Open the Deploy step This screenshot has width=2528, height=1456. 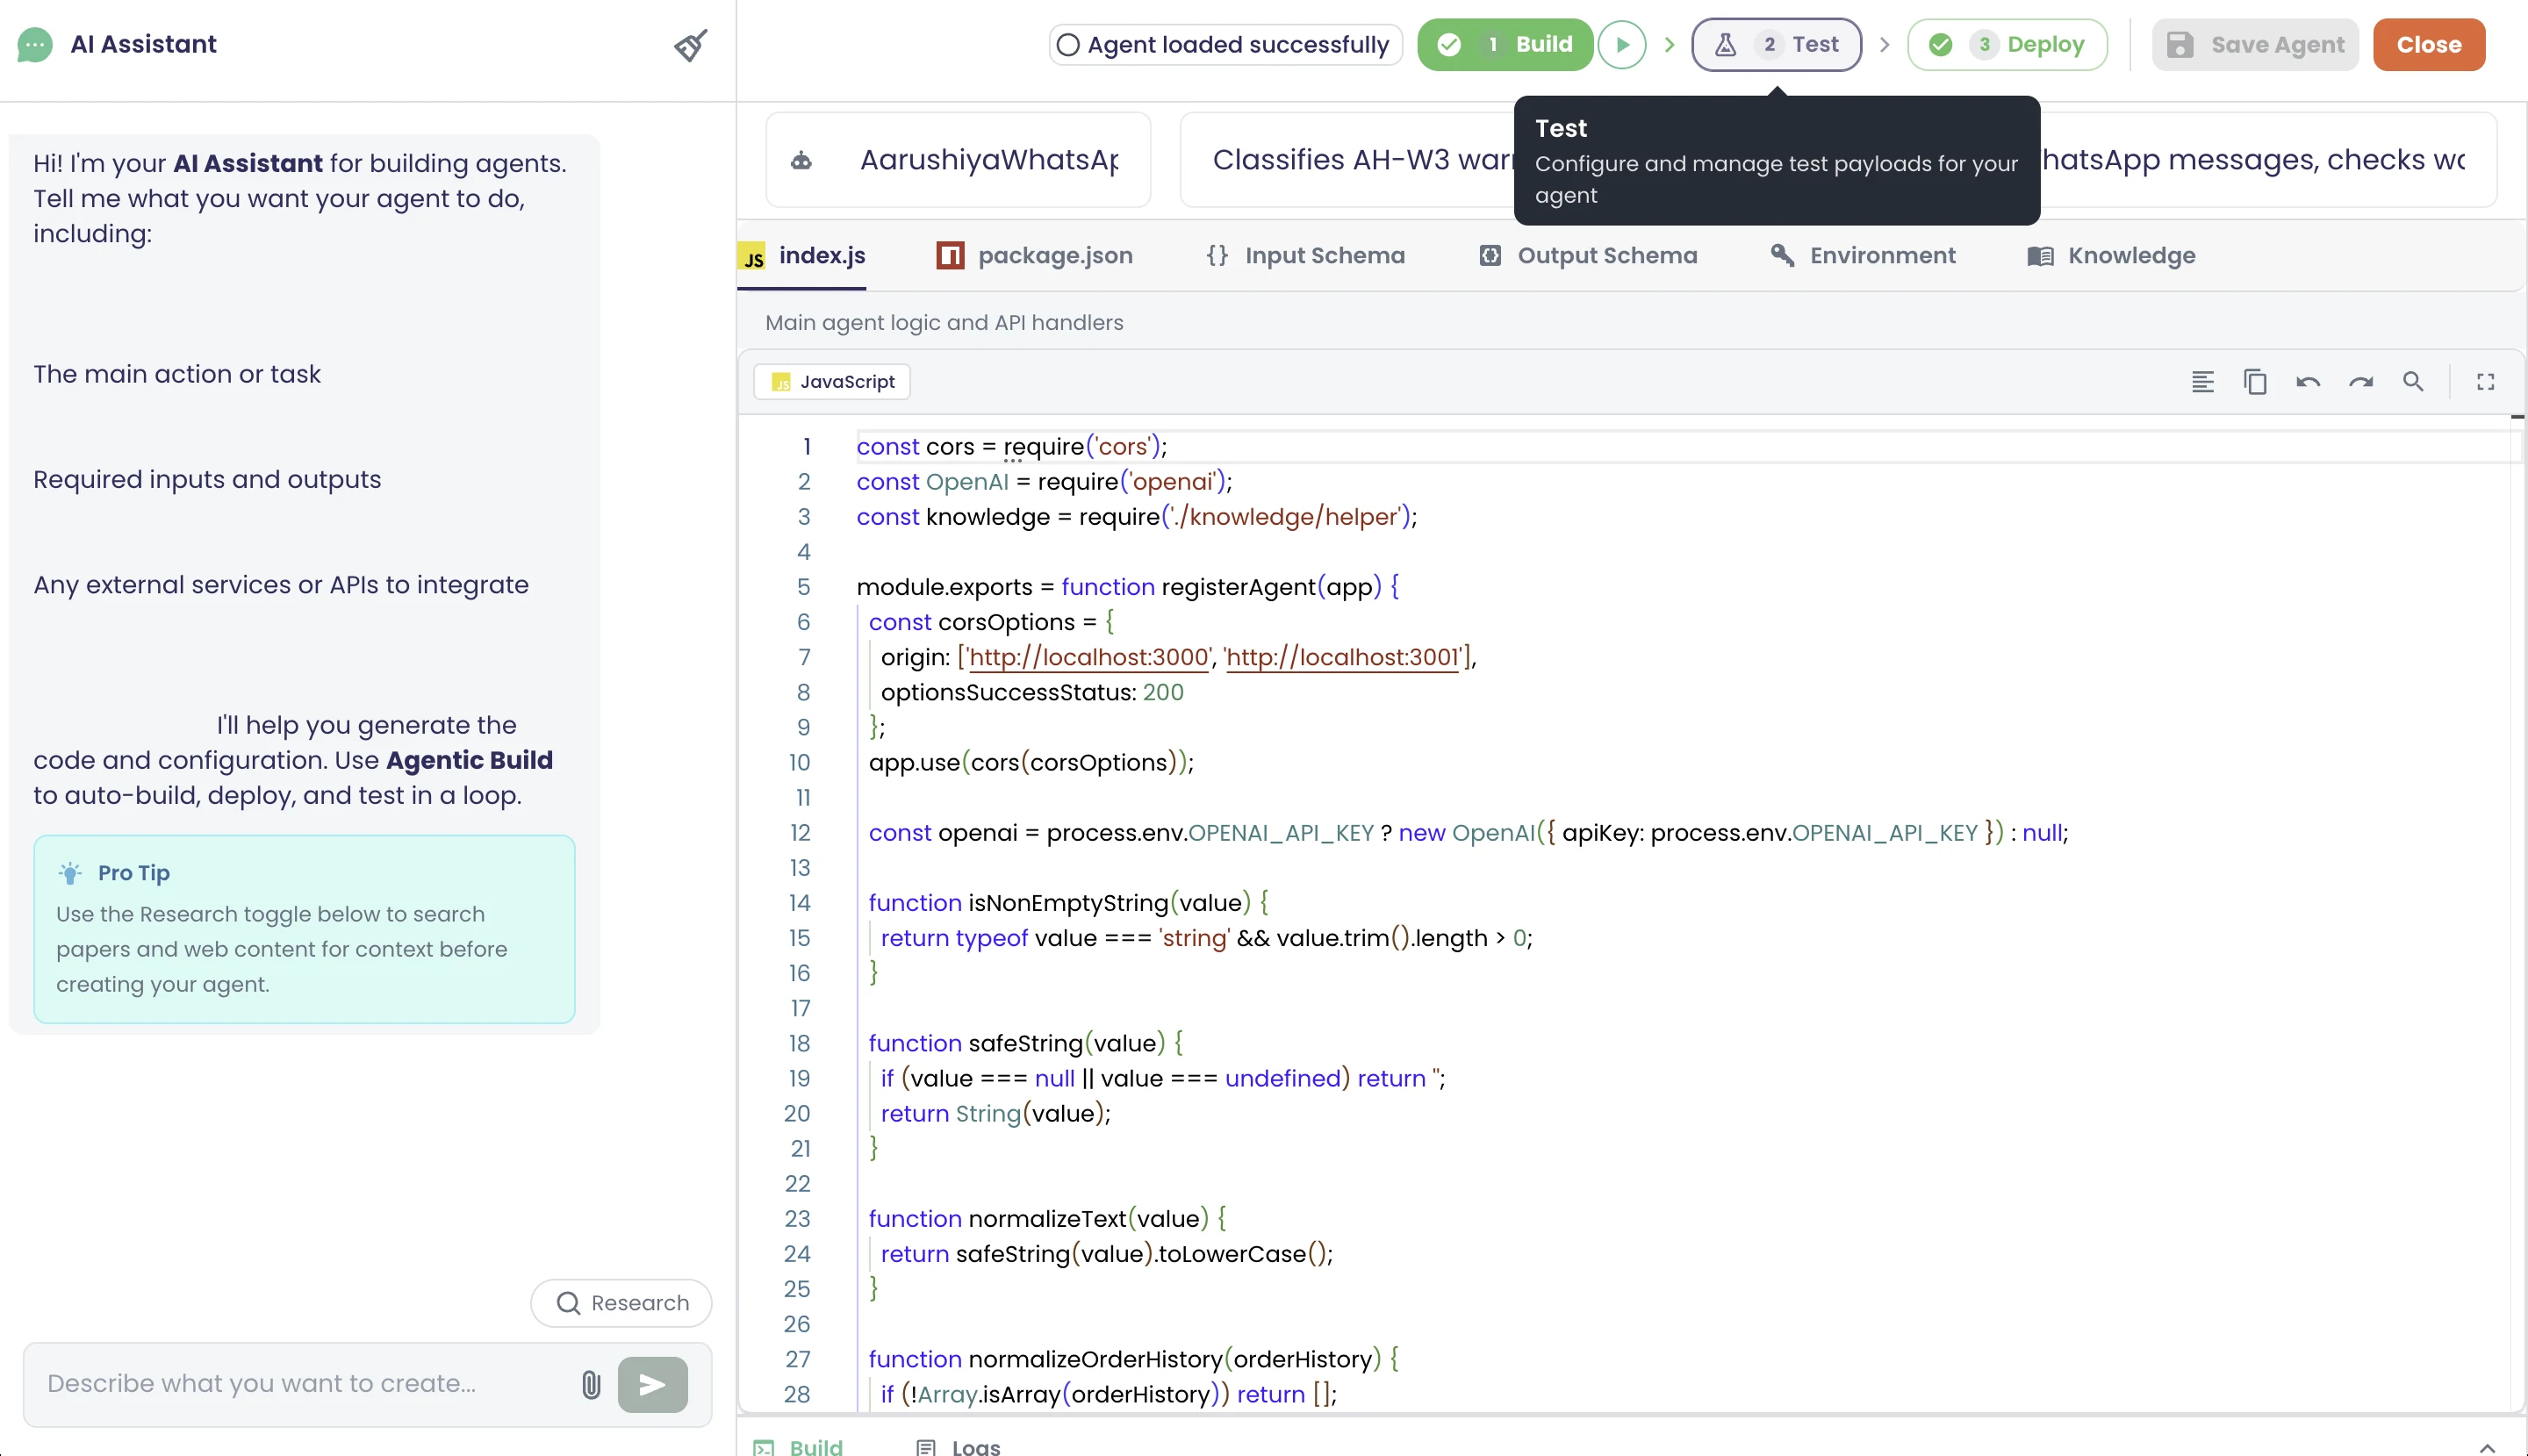click(2007, 45)
